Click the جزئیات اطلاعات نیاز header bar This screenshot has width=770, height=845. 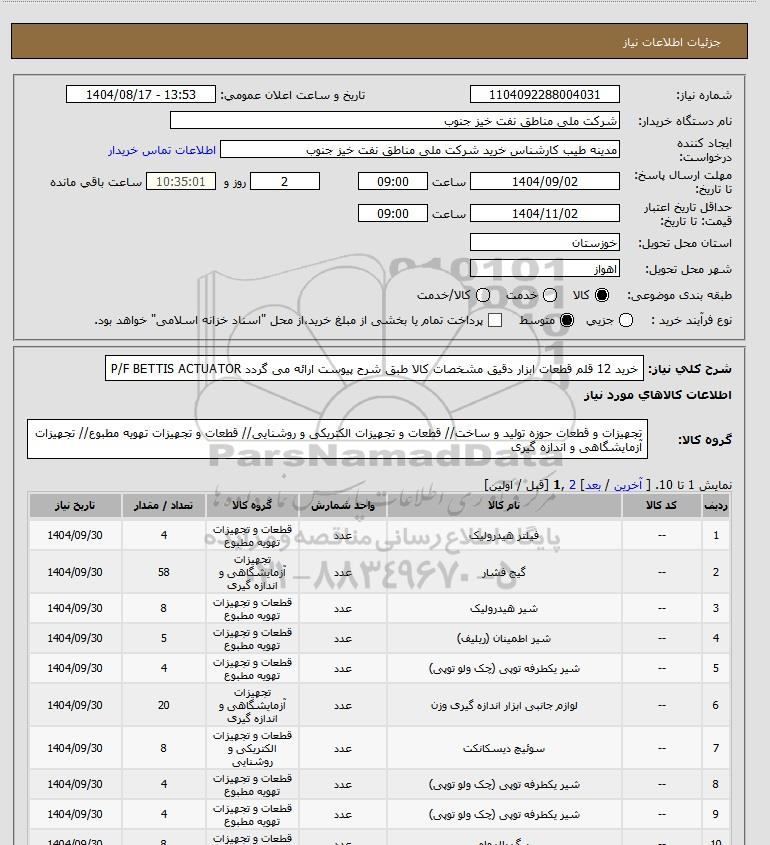379,41
